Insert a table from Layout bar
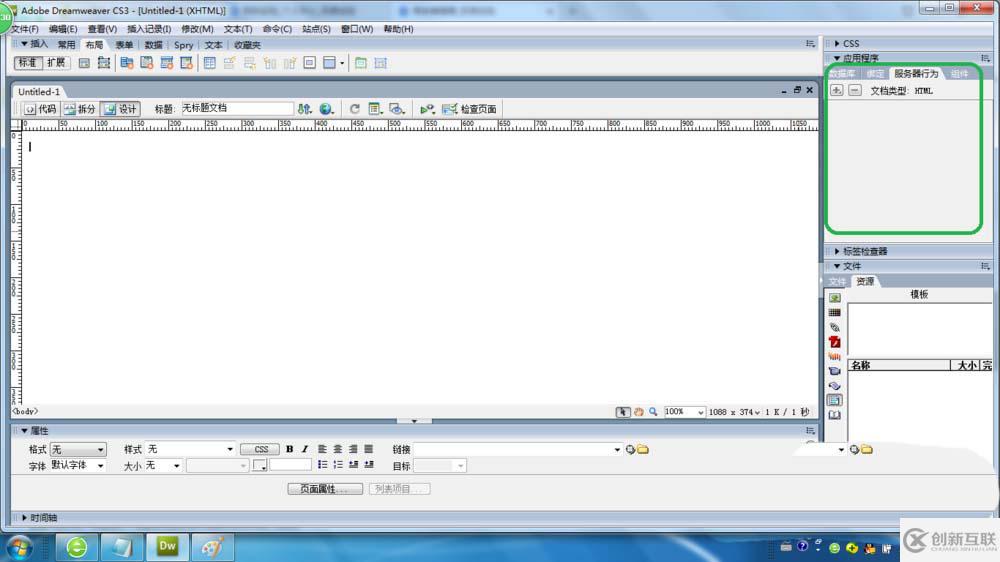Screen dimensions: 1000x562 tap(210, 63)
